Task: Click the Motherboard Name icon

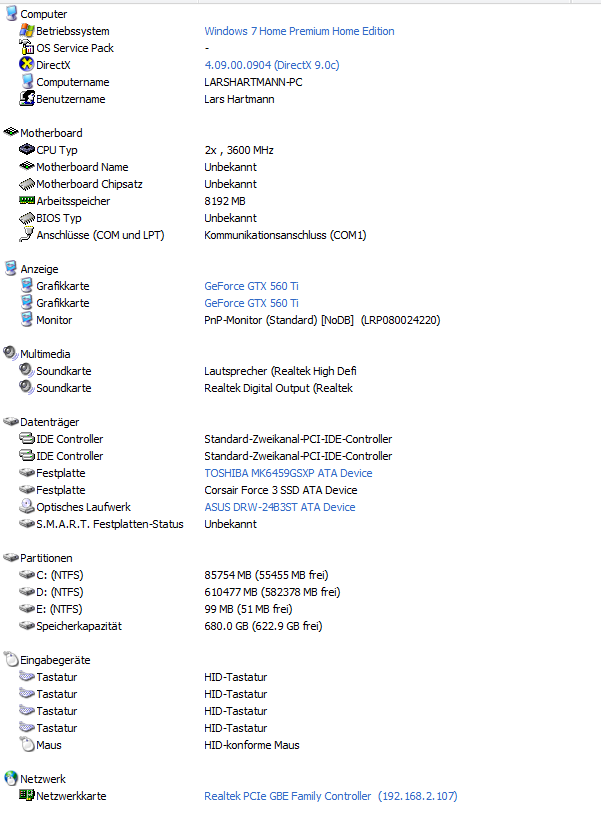Action: click(x=26, y=166)
